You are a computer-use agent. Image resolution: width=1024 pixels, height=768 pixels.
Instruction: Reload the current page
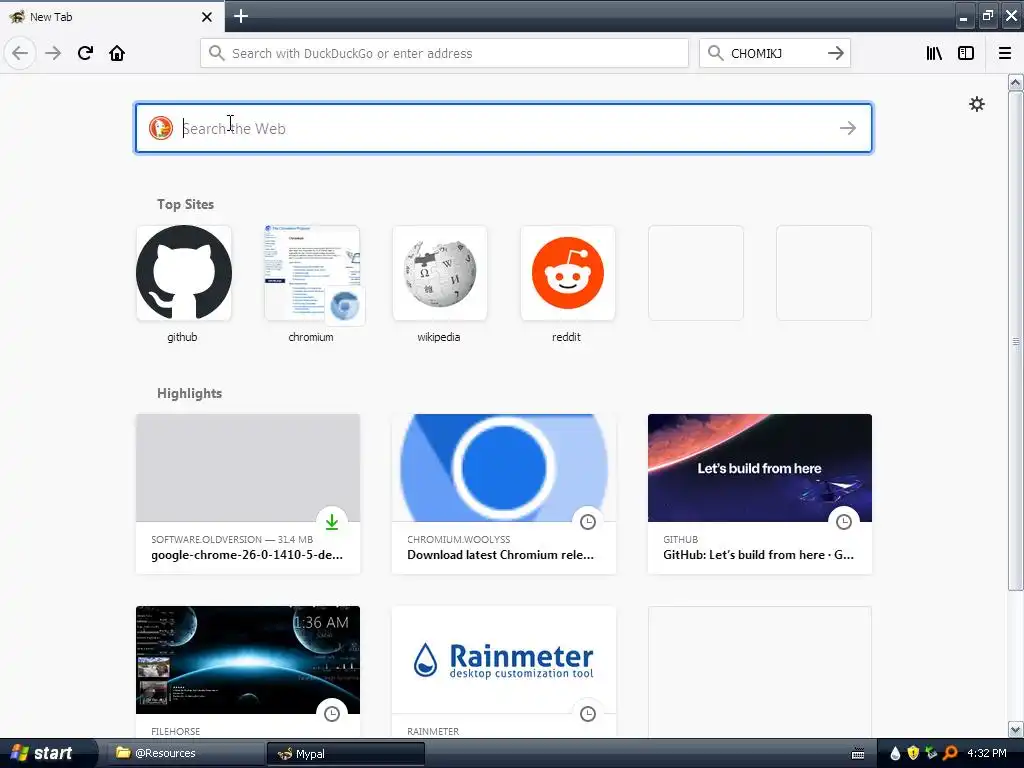[x=85, y=53]
